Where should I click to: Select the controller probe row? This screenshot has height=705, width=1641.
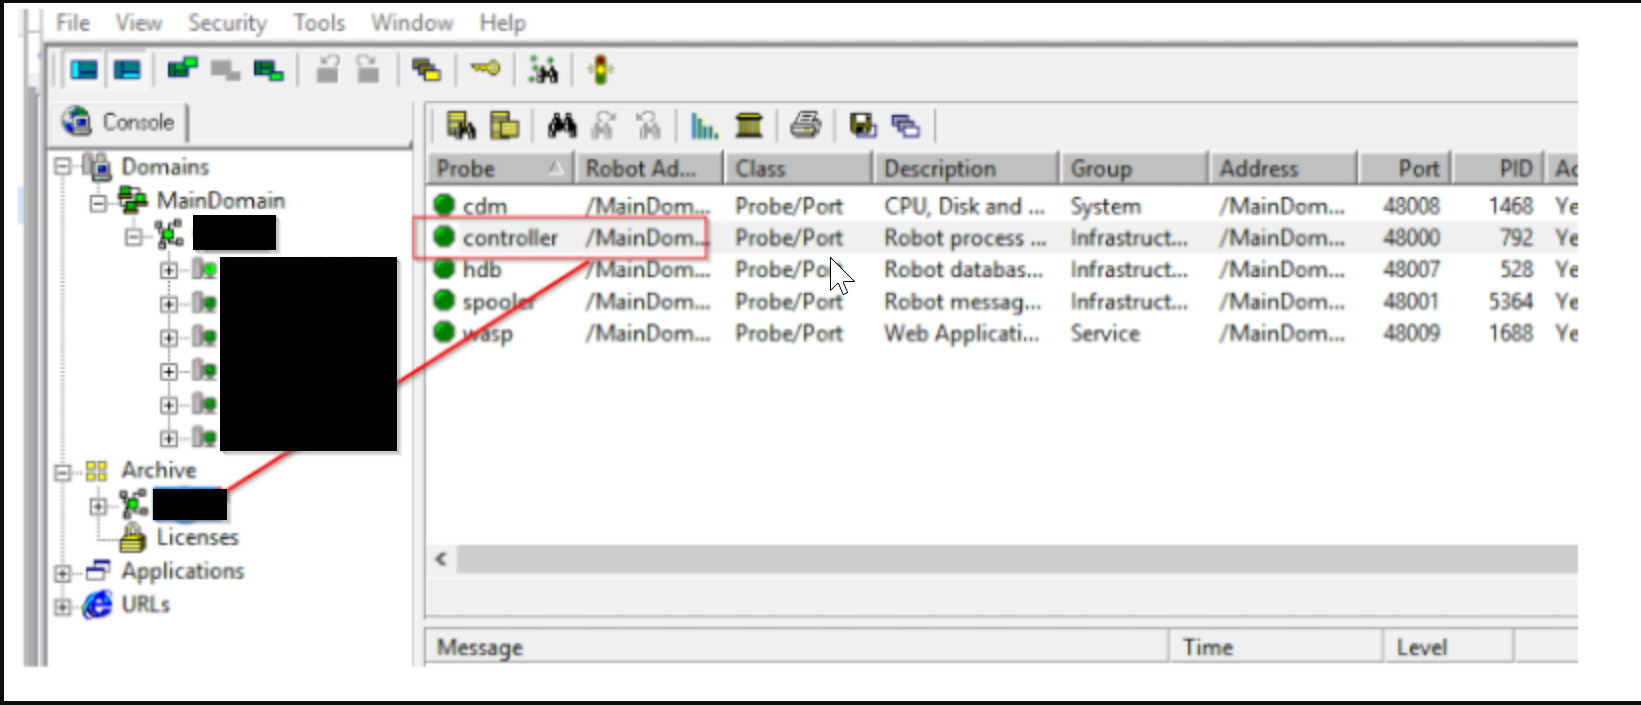[510, 238]
